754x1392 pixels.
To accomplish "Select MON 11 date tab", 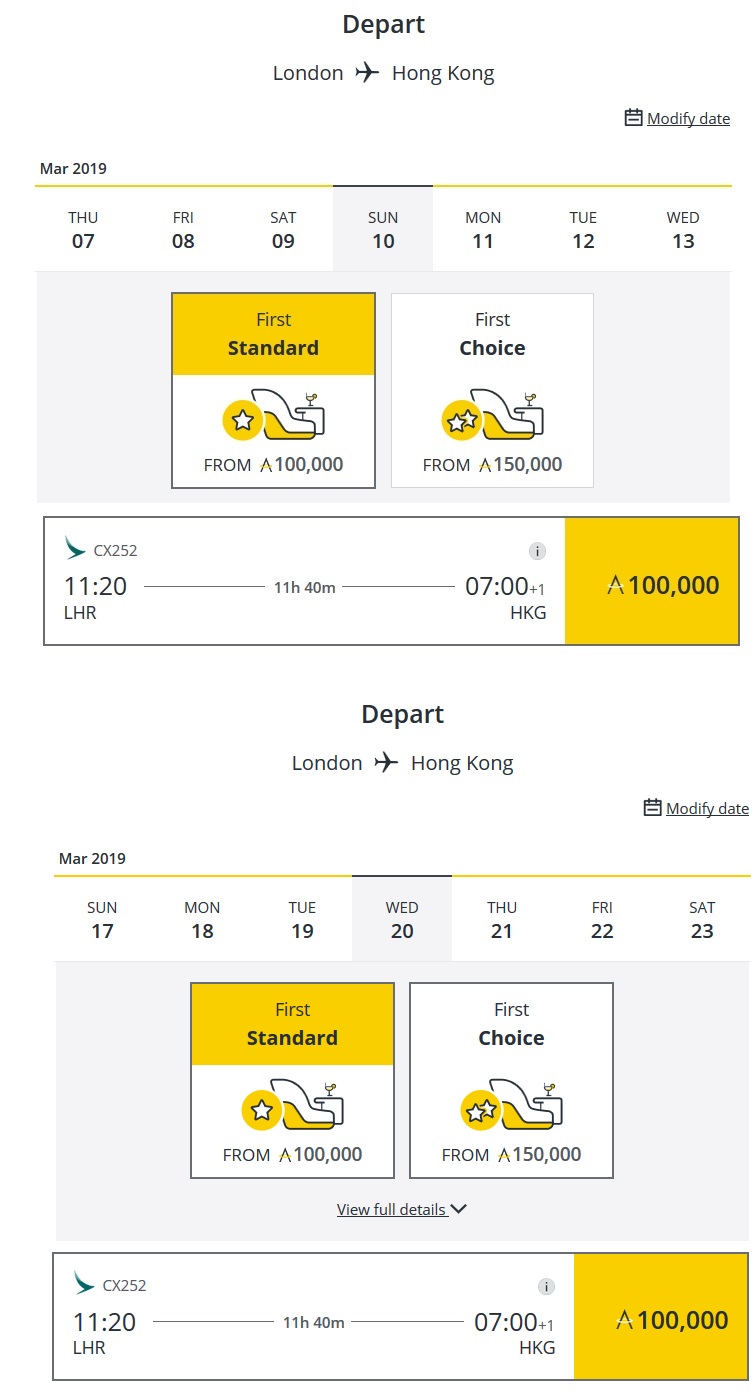I will click(x=483, y=229).
